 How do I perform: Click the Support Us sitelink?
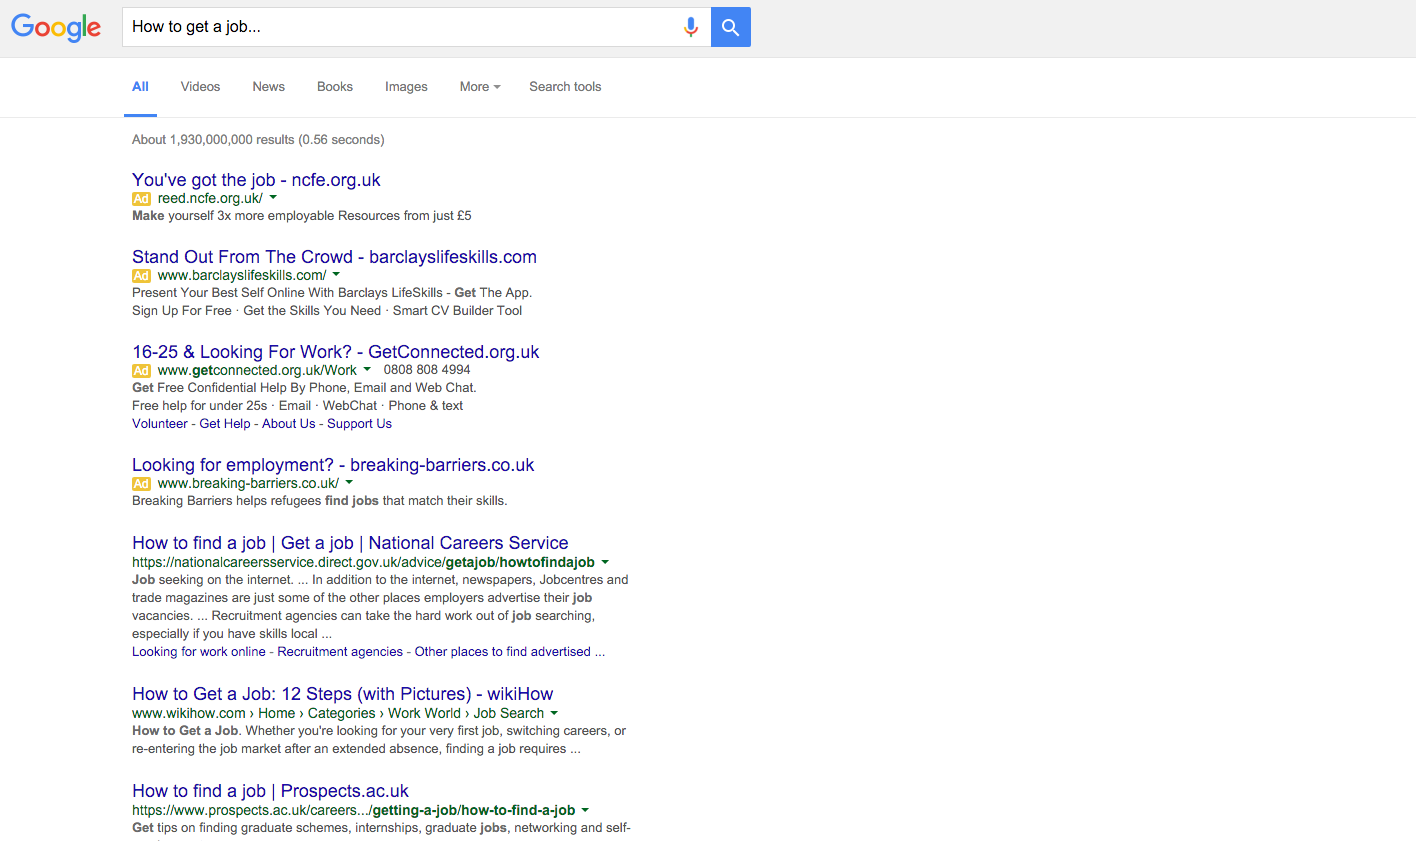coord(359,424)
